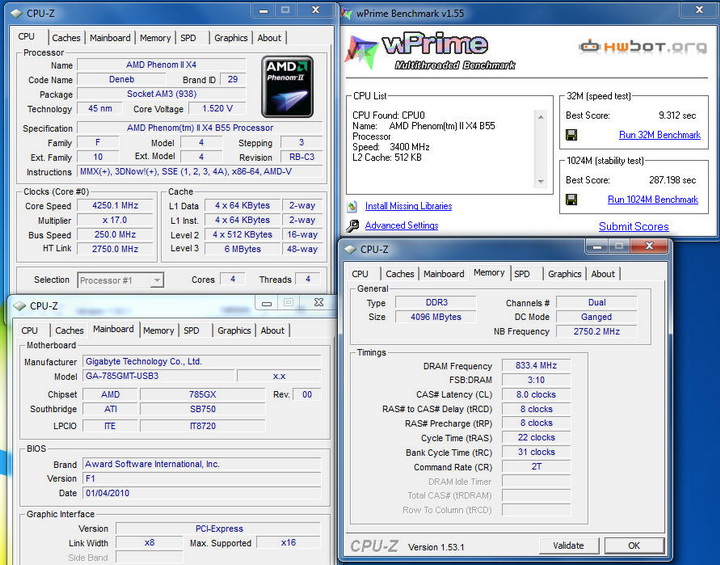Click the FSB:DRAM value 3:10
Screen dimensions: 720x565
pos(536,380)
